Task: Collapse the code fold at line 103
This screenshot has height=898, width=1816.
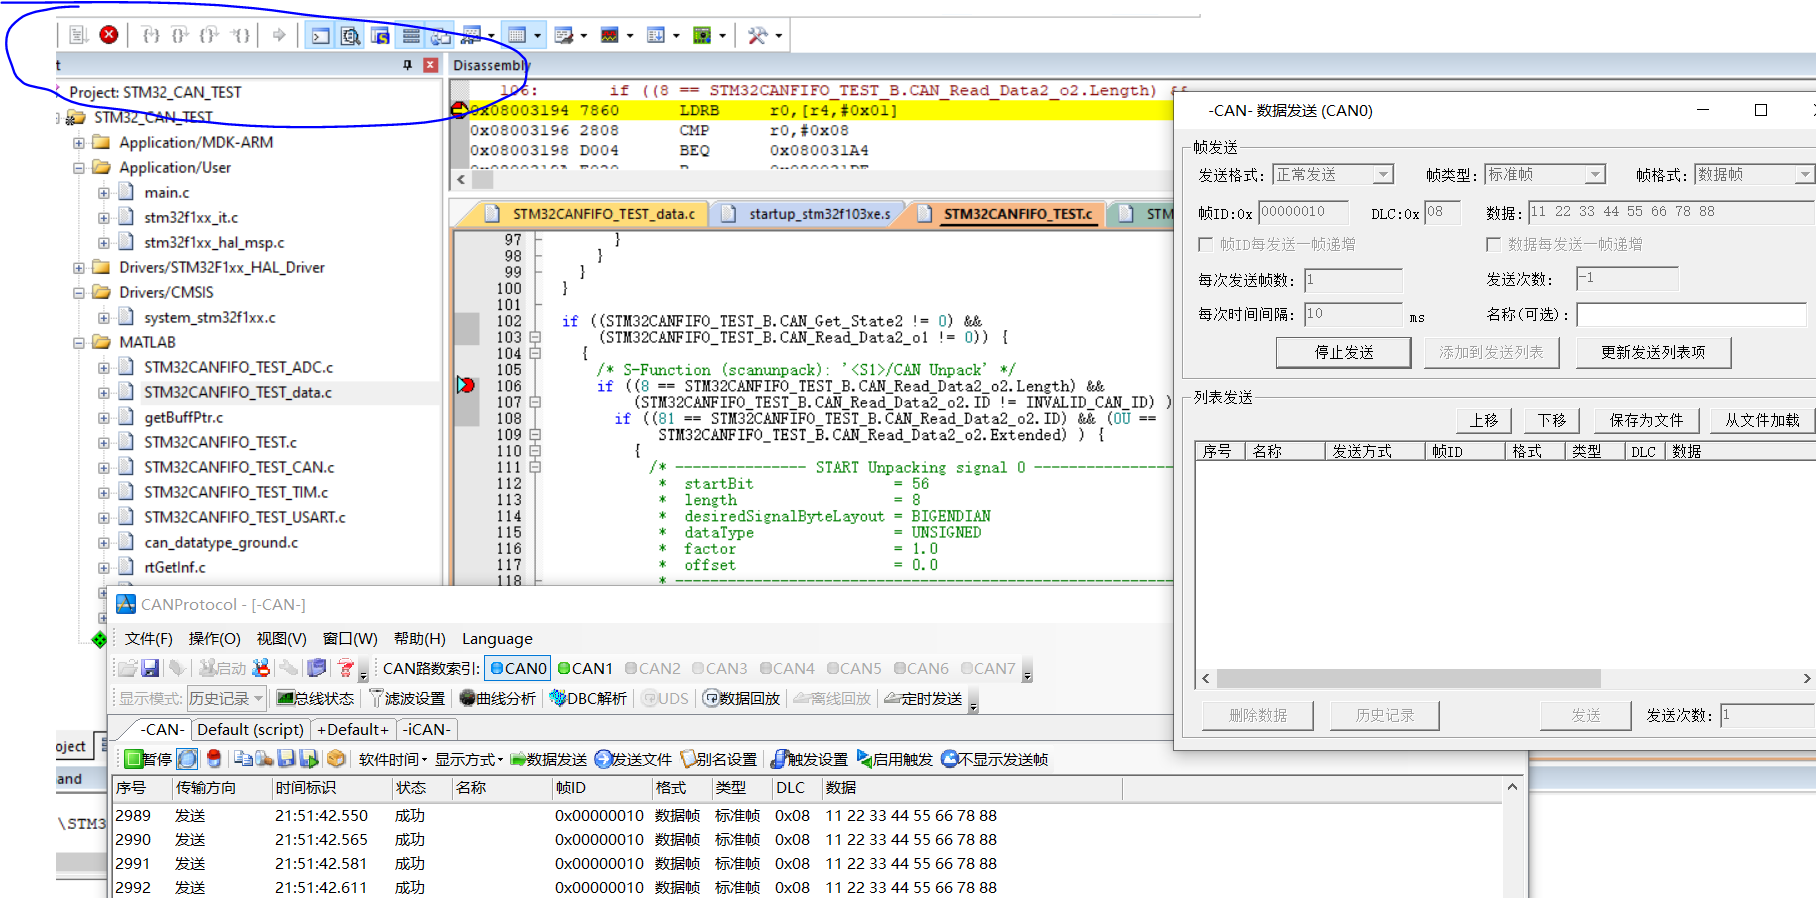Action: pyautogui.click(x=535, y=337)
